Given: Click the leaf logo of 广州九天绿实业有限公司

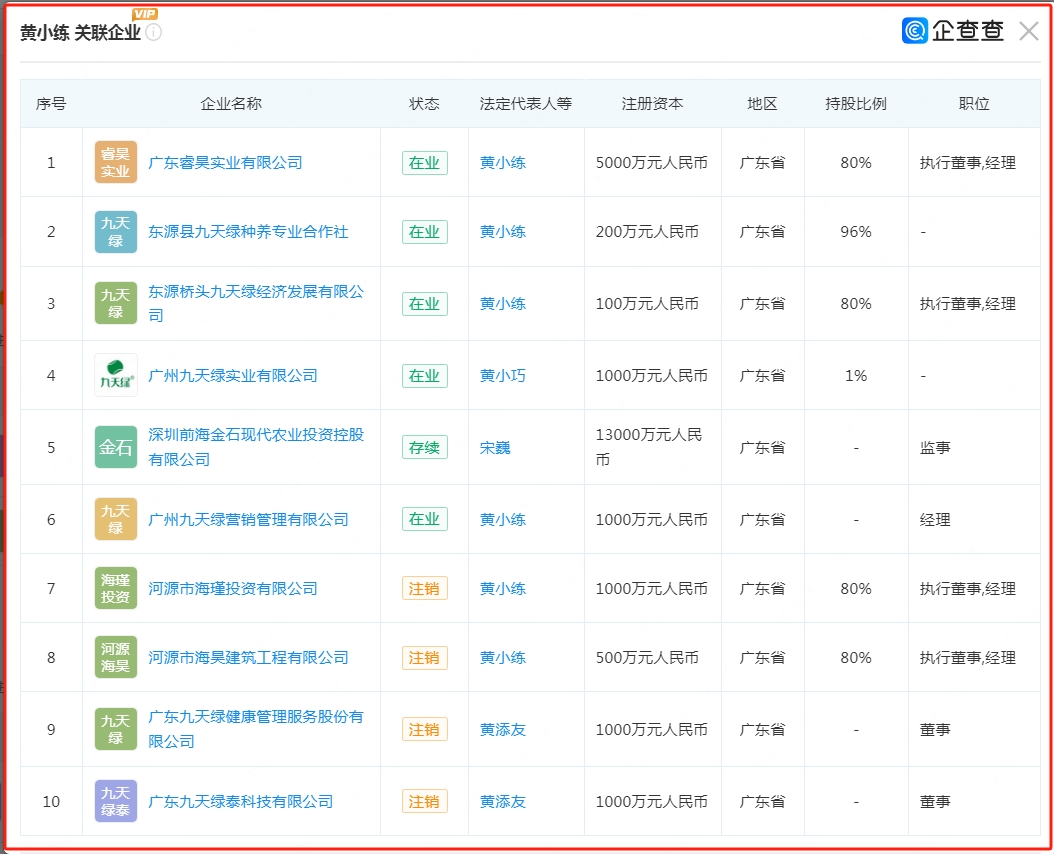Looking at the screenshot, I should pos(116,375).
